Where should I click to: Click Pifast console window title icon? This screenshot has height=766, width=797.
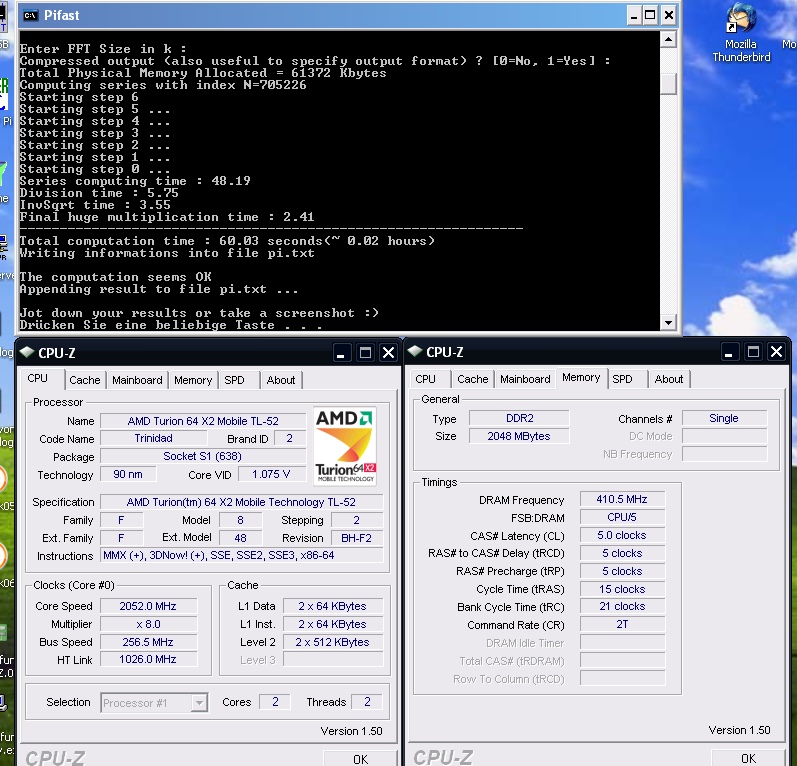tap(30, 15)
